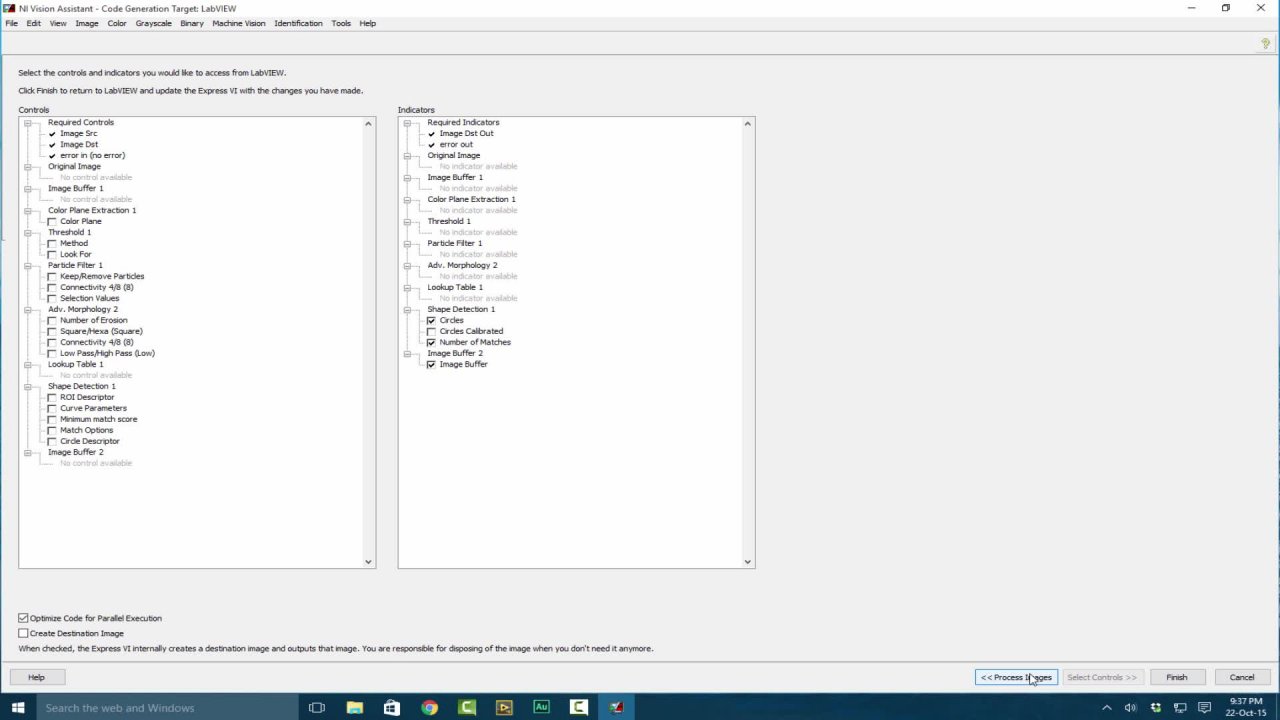Enable the Selection Values control
The image size is (1280, 720).
tap(52, 298)
